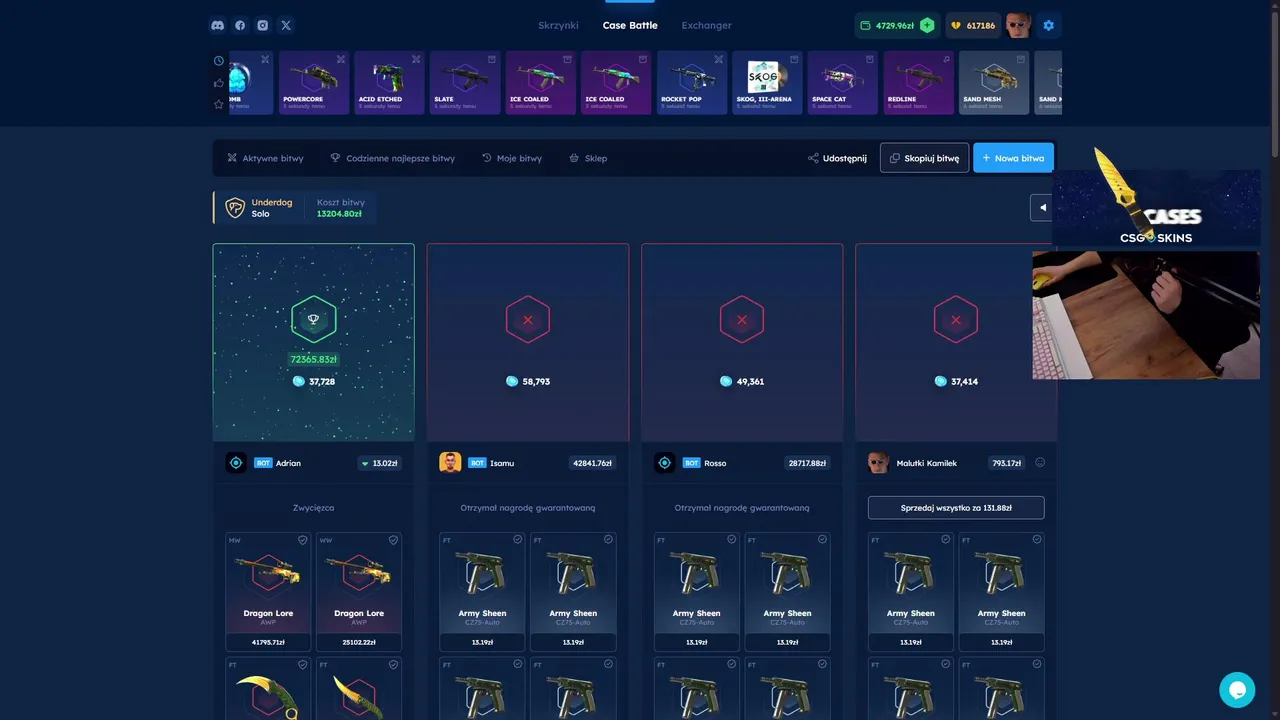Open the Discord link icon

pyautogui.click(x=218, y=25)
